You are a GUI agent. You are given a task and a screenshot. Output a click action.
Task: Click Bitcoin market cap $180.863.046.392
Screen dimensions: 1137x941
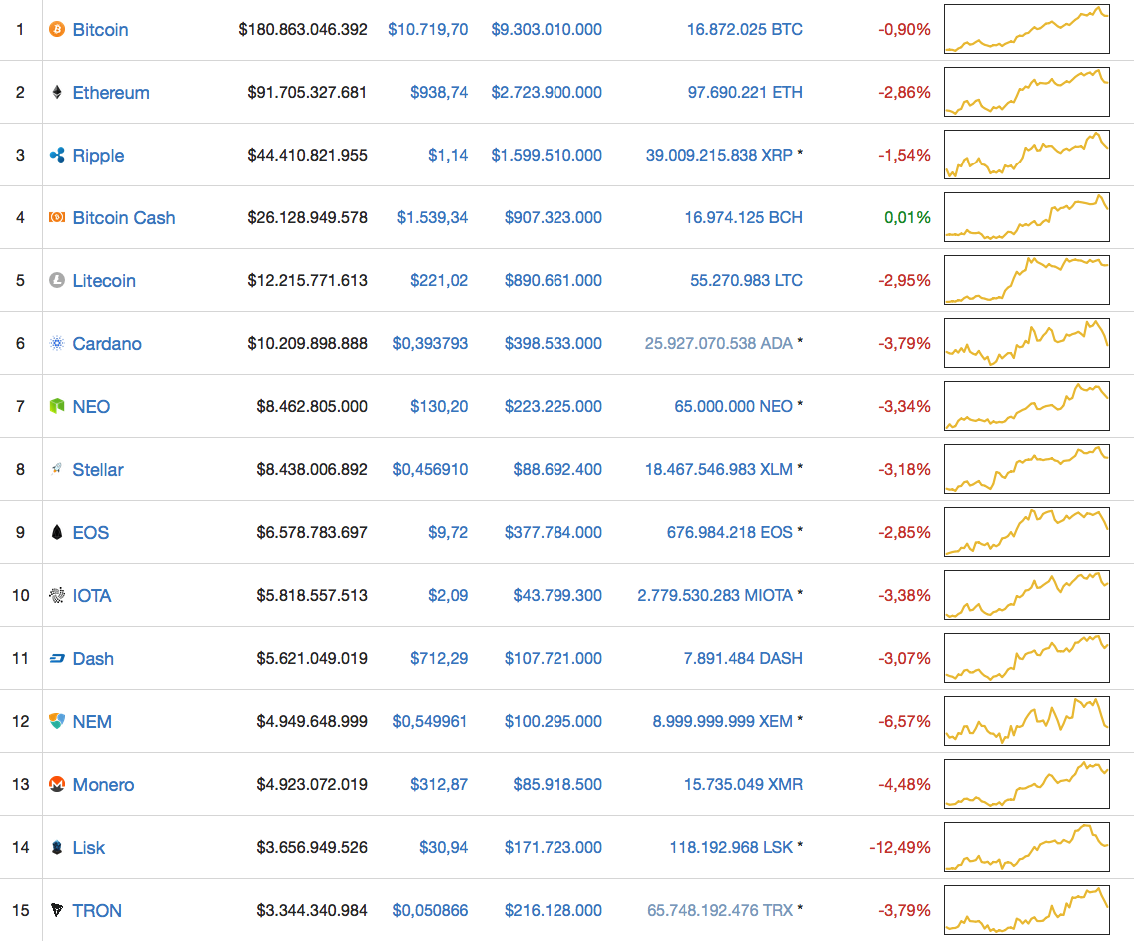tap(303, 30)
